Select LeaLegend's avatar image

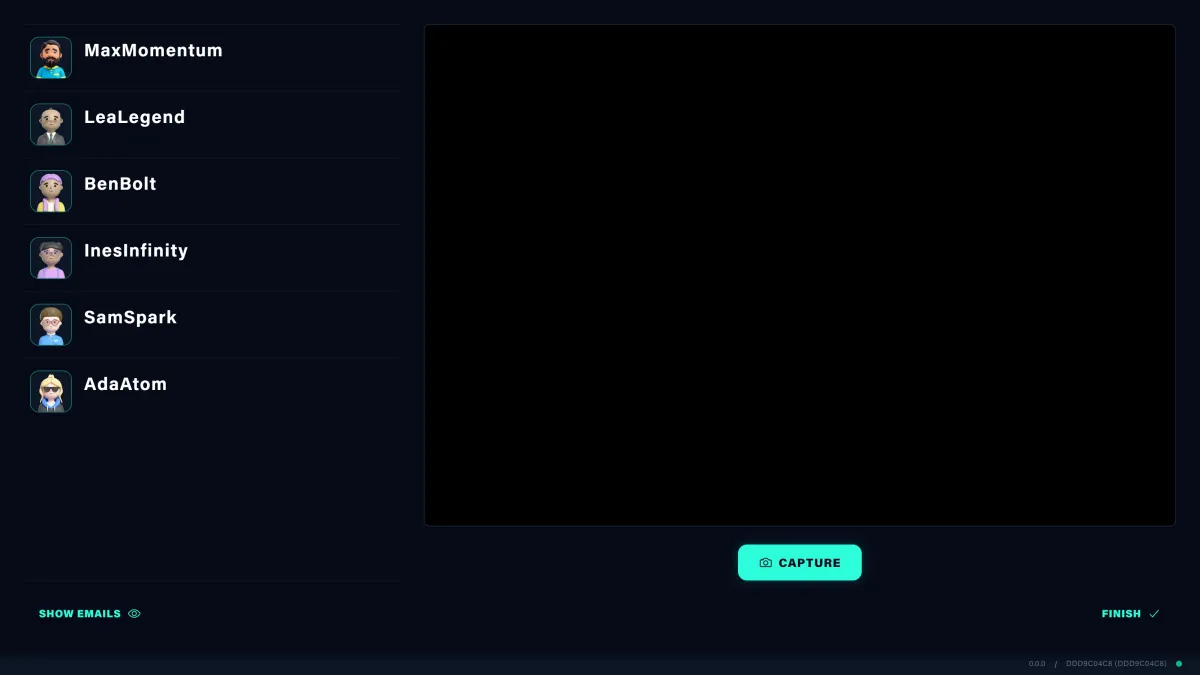pos(51,125)
